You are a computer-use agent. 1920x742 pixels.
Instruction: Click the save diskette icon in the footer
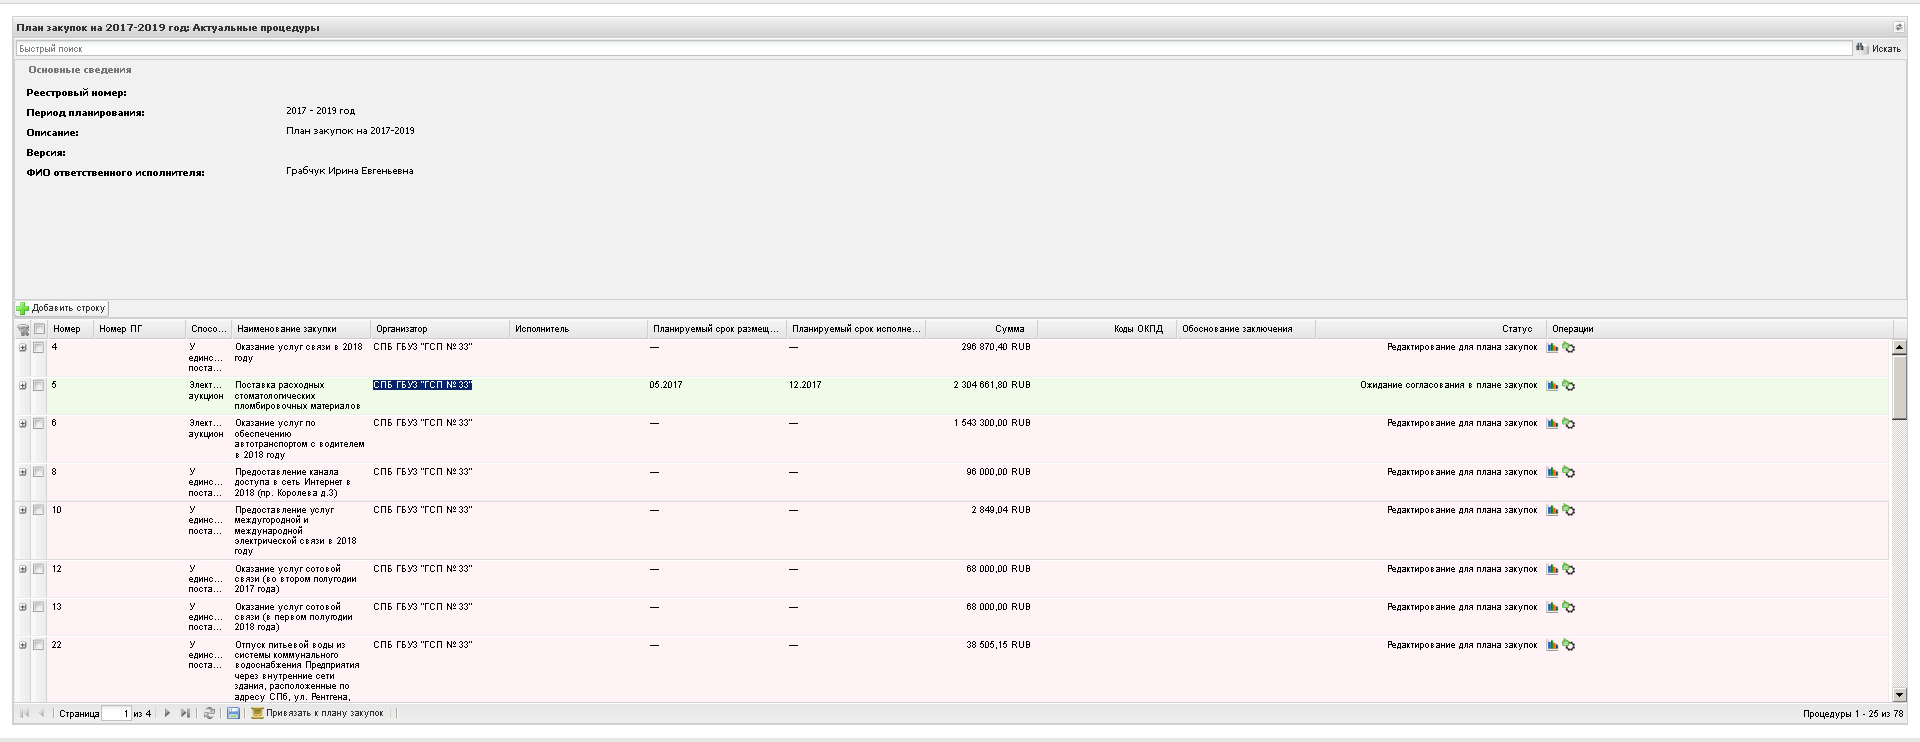pos(233,714)
